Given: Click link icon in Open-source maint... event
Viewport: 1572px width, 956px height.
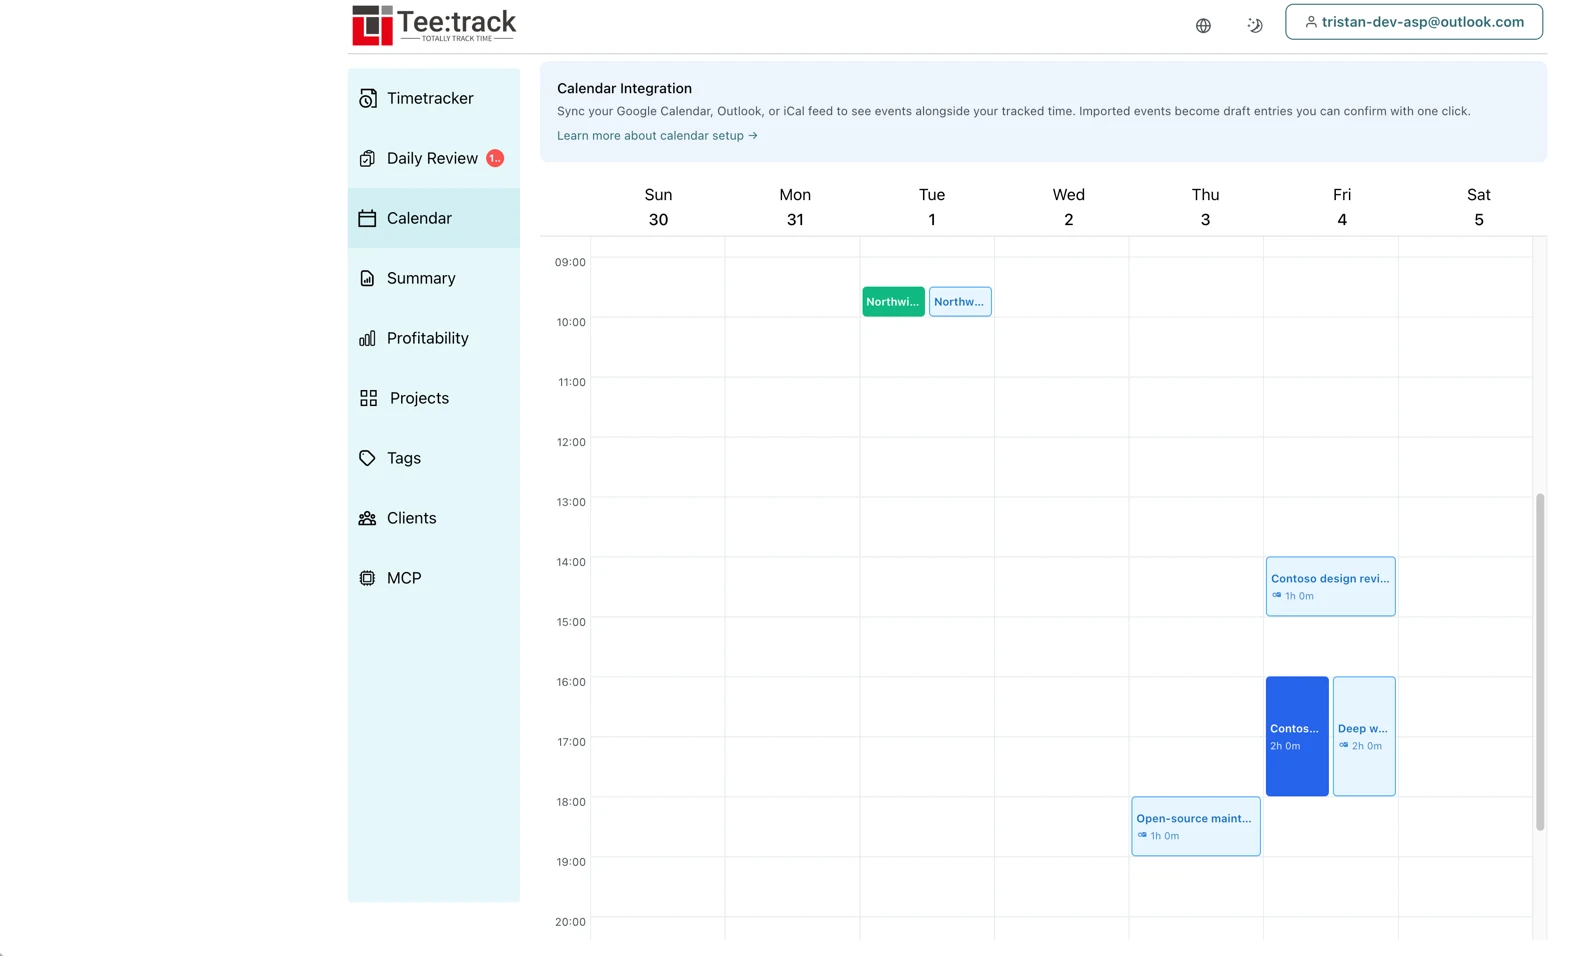Looking at the screenshot, I should 1141,836.
